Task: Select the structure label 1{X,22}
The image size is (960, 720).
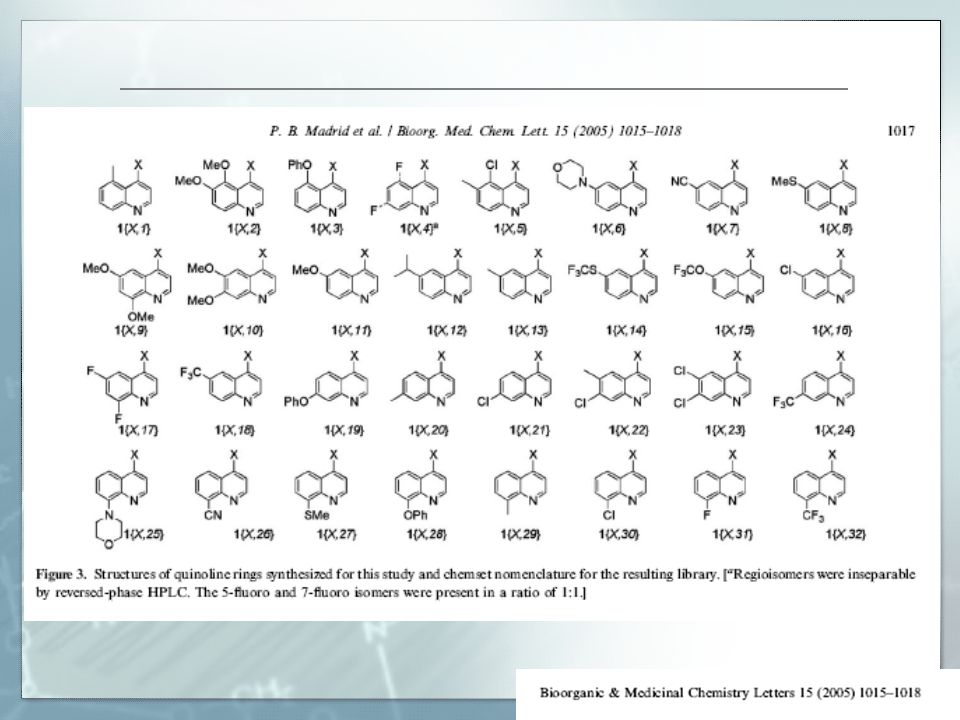Action: click(x=628, y=430)
